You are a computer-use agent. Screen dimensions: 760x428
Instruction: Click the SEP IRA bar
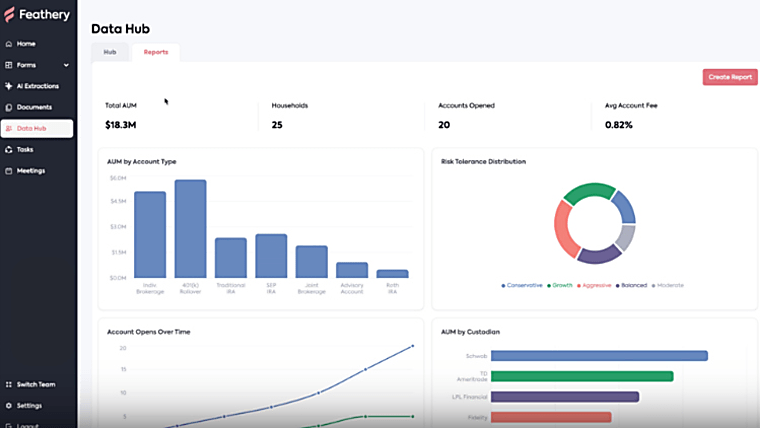coord(271,256)
